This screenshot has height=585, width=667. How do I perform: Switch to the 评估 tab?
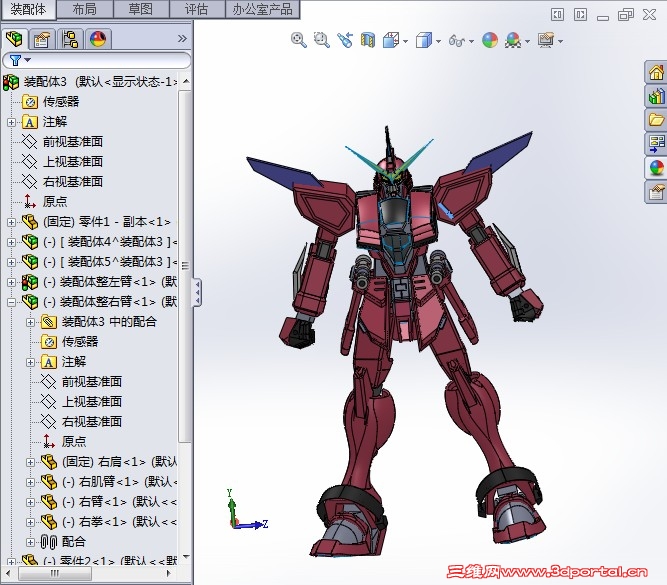click(x=197, y=9)
